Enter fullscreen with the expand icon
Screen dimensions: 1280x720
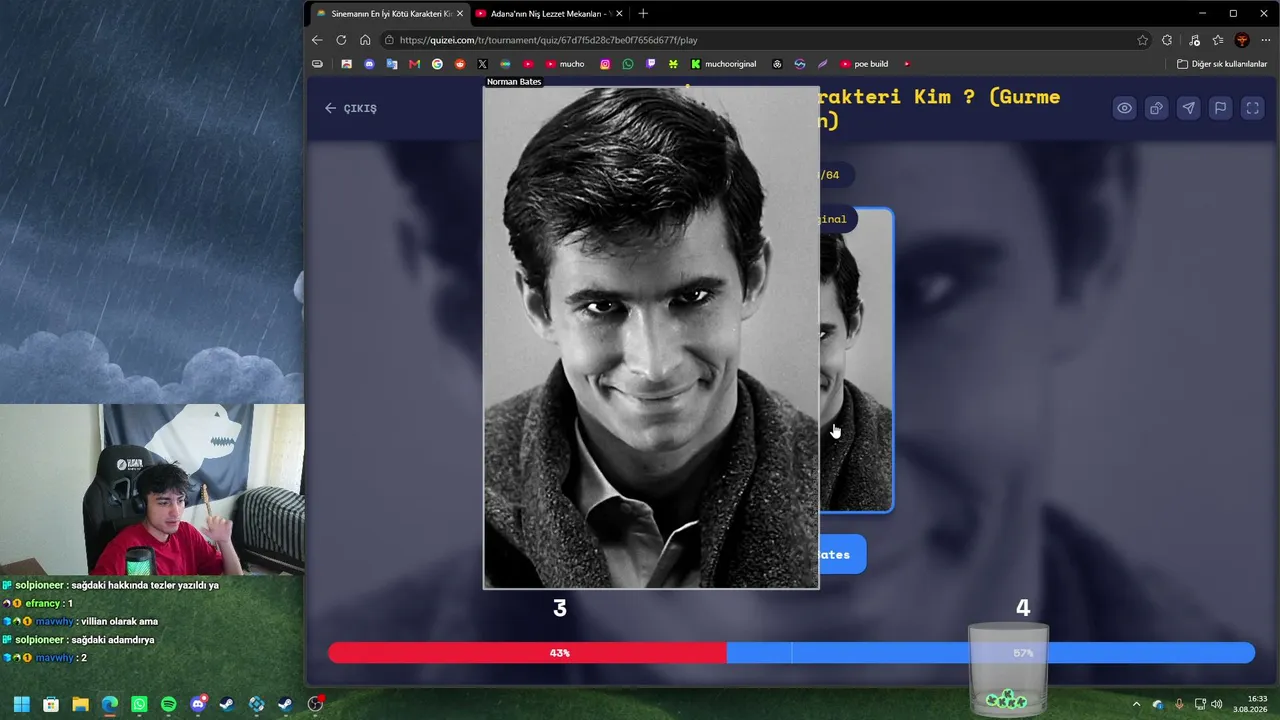(1253, 108)
